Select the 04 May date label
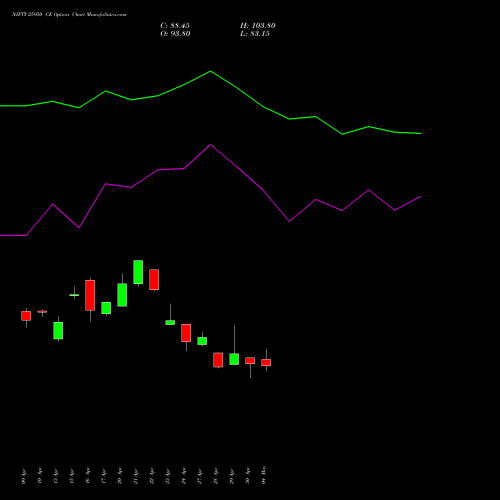500x500 pixels. (264, 475)
